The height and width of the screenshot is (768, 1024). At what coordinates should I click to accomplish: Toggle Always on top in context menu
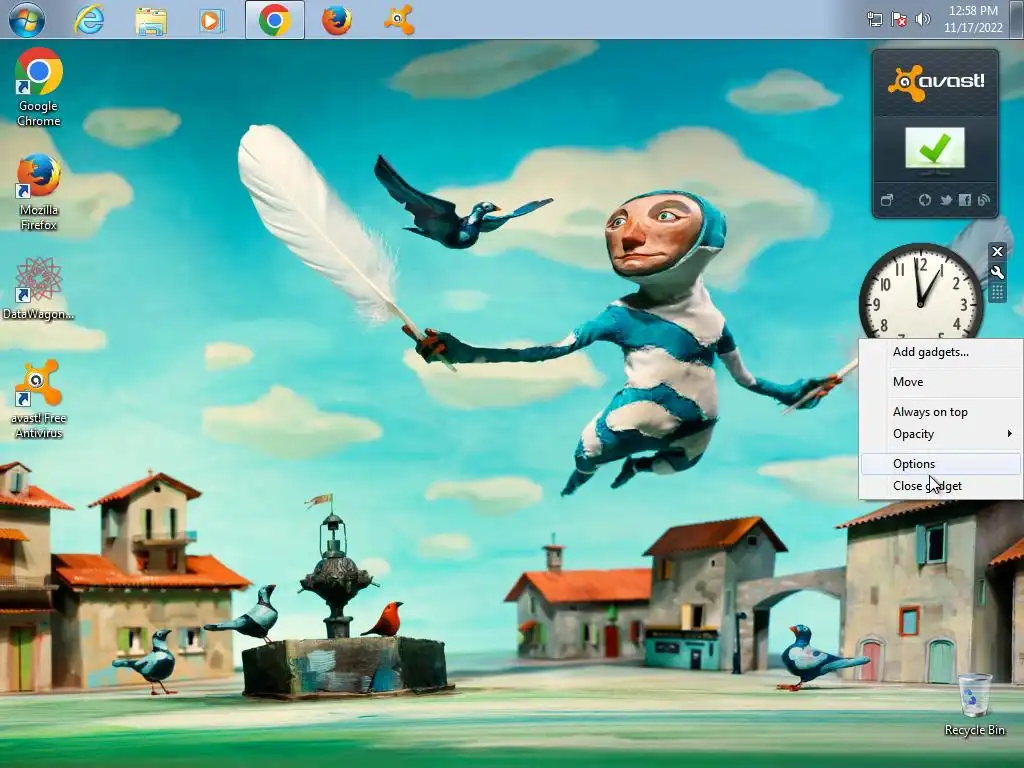pos(940,412)
